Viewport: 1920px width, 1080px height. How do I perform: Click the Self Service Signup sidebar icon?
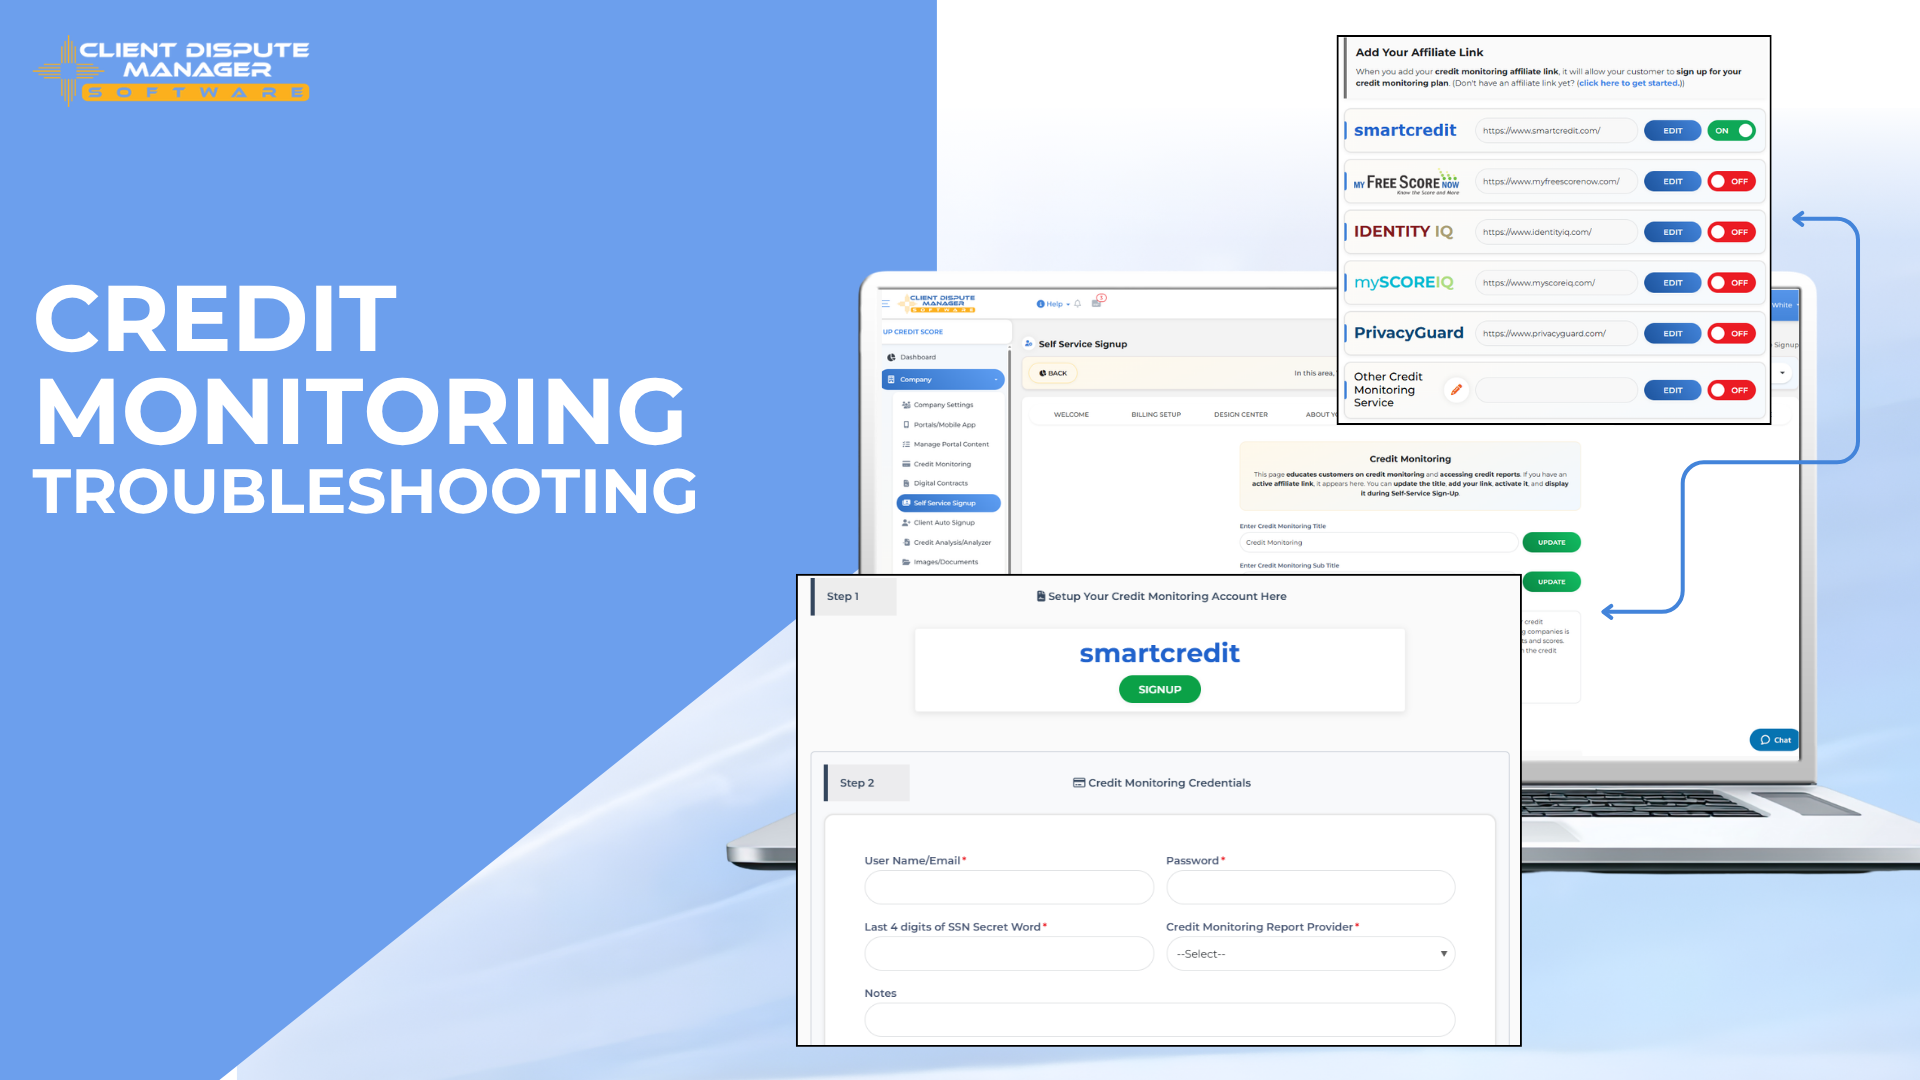906,503
